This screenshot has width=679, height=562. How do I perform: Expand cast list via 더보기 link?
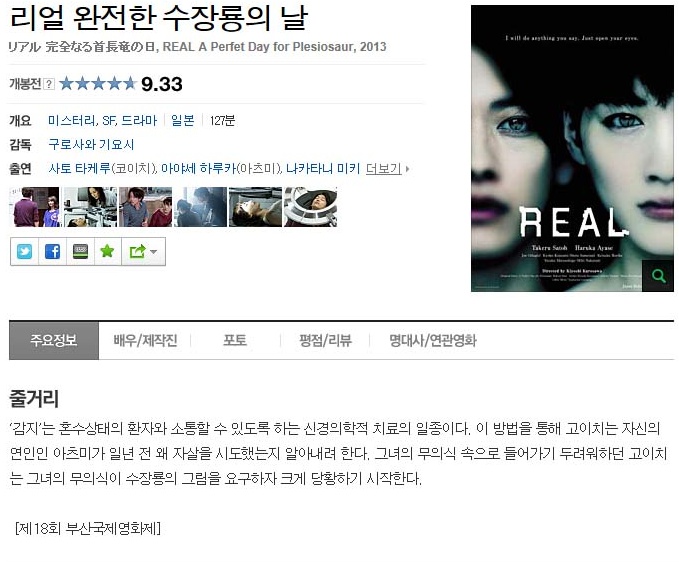(x=384, y=168)
